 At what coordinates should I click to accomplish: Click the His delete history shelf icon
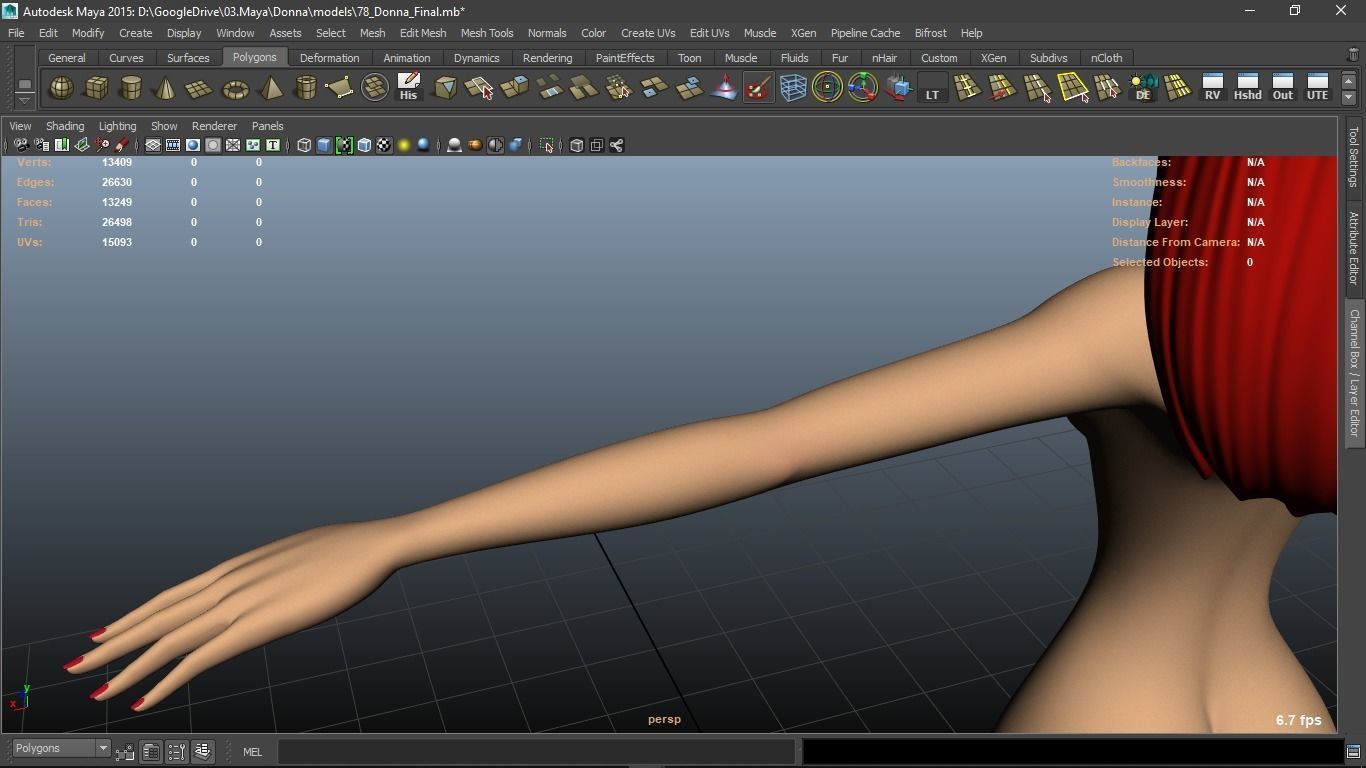408,88
